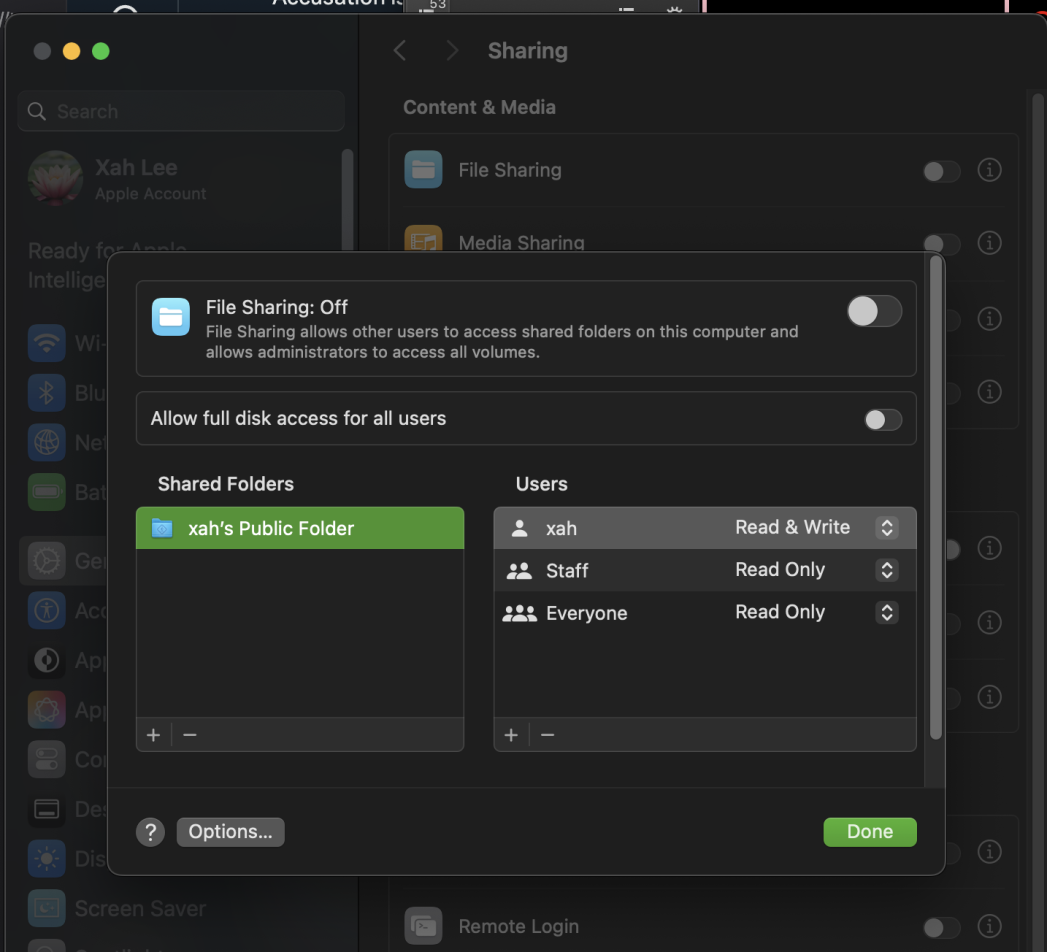Open Displays settings sun icon
This screenshot has height=952, width=1047.
click(x=47, y=859)
